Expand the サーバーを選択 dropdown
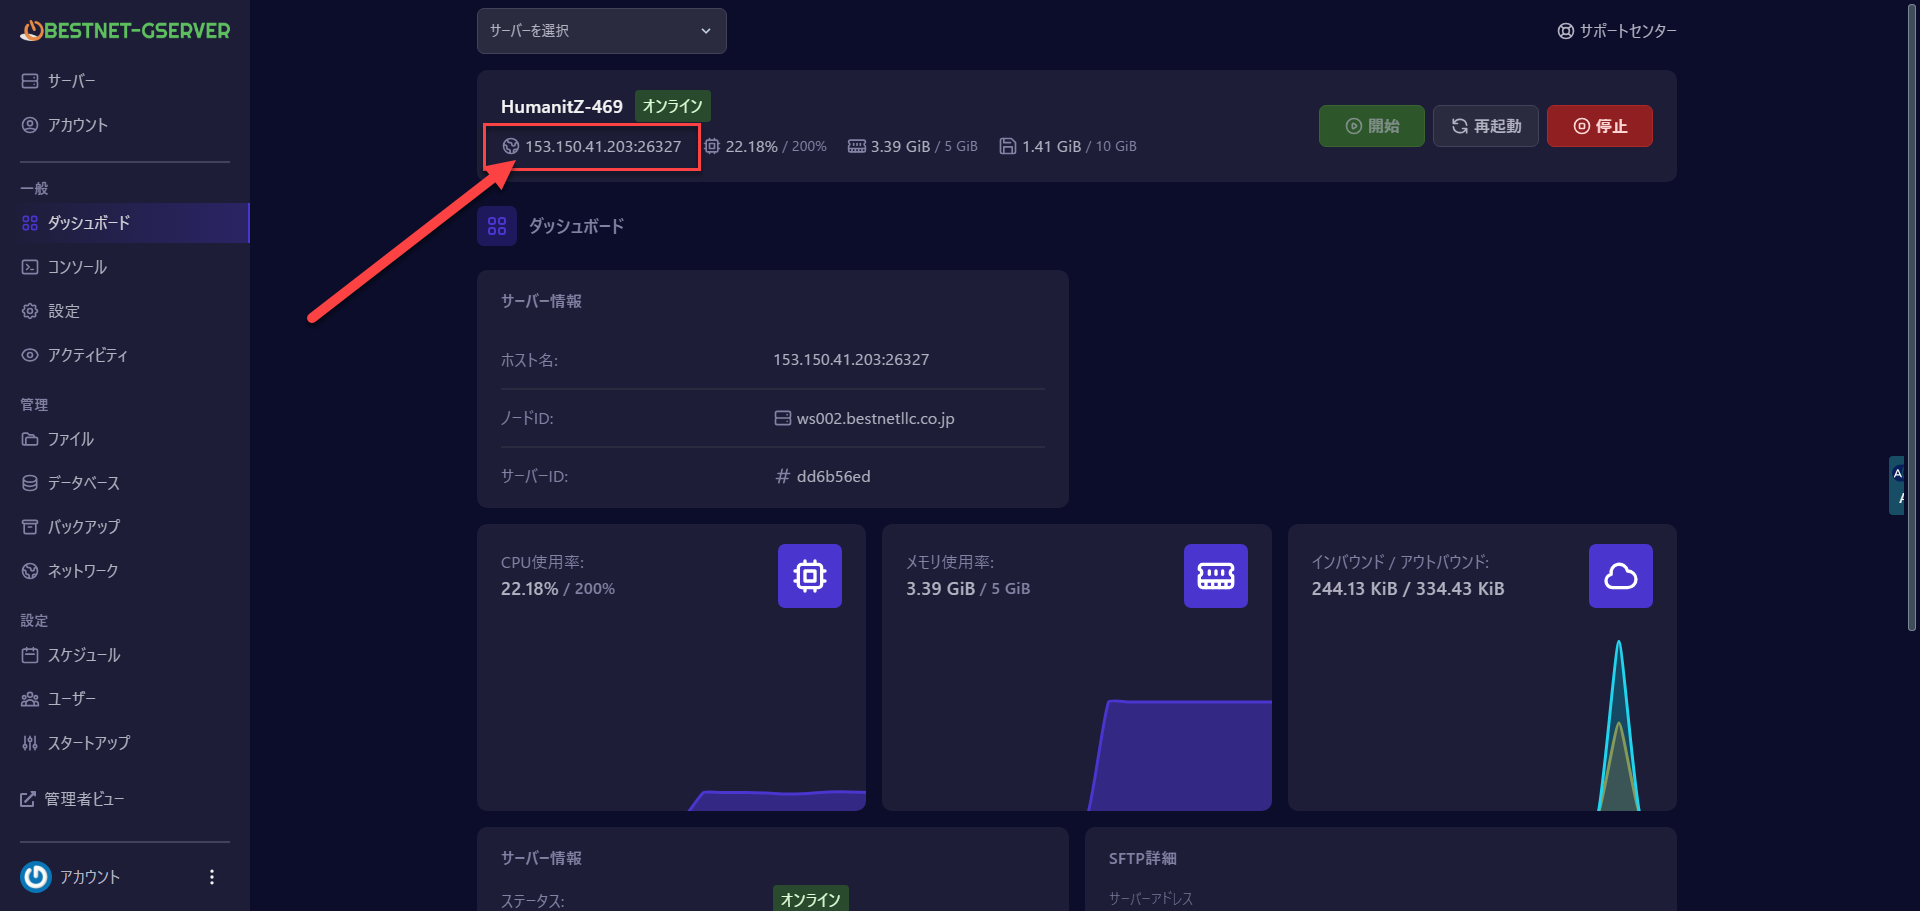The image size is (1920, 911). [x=602, y=31]
